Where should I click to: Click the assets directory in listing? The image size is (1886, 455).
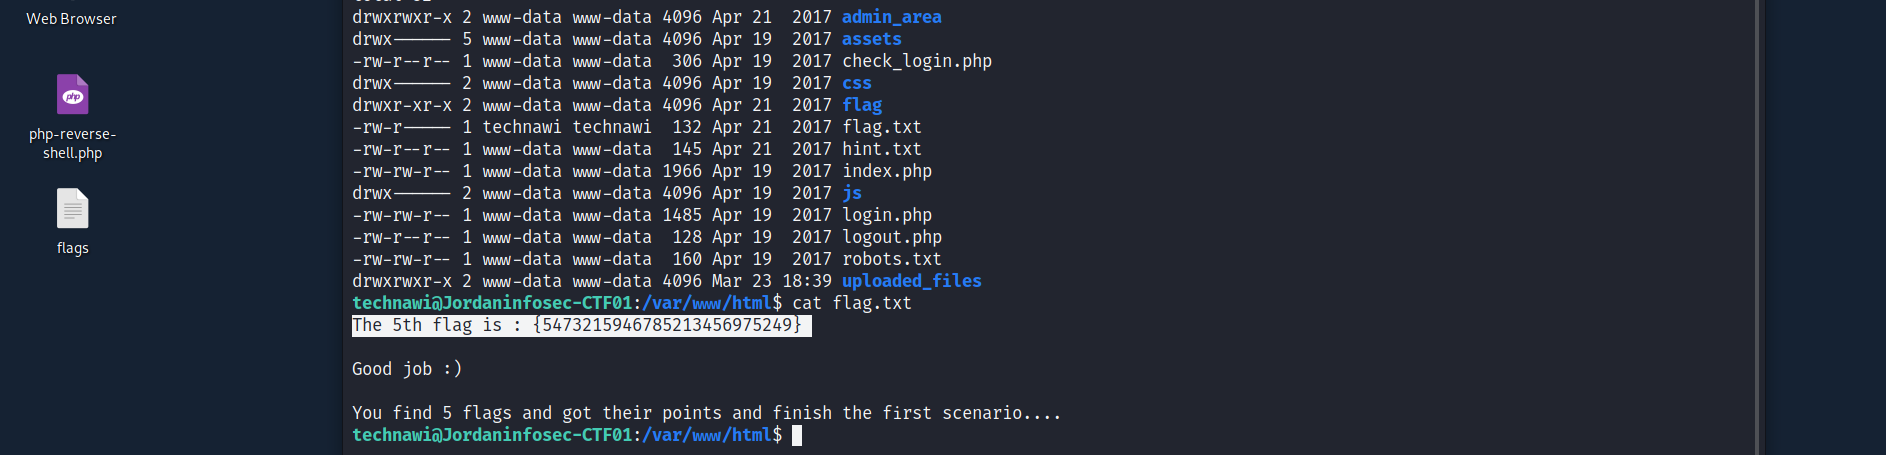[871, 39]
